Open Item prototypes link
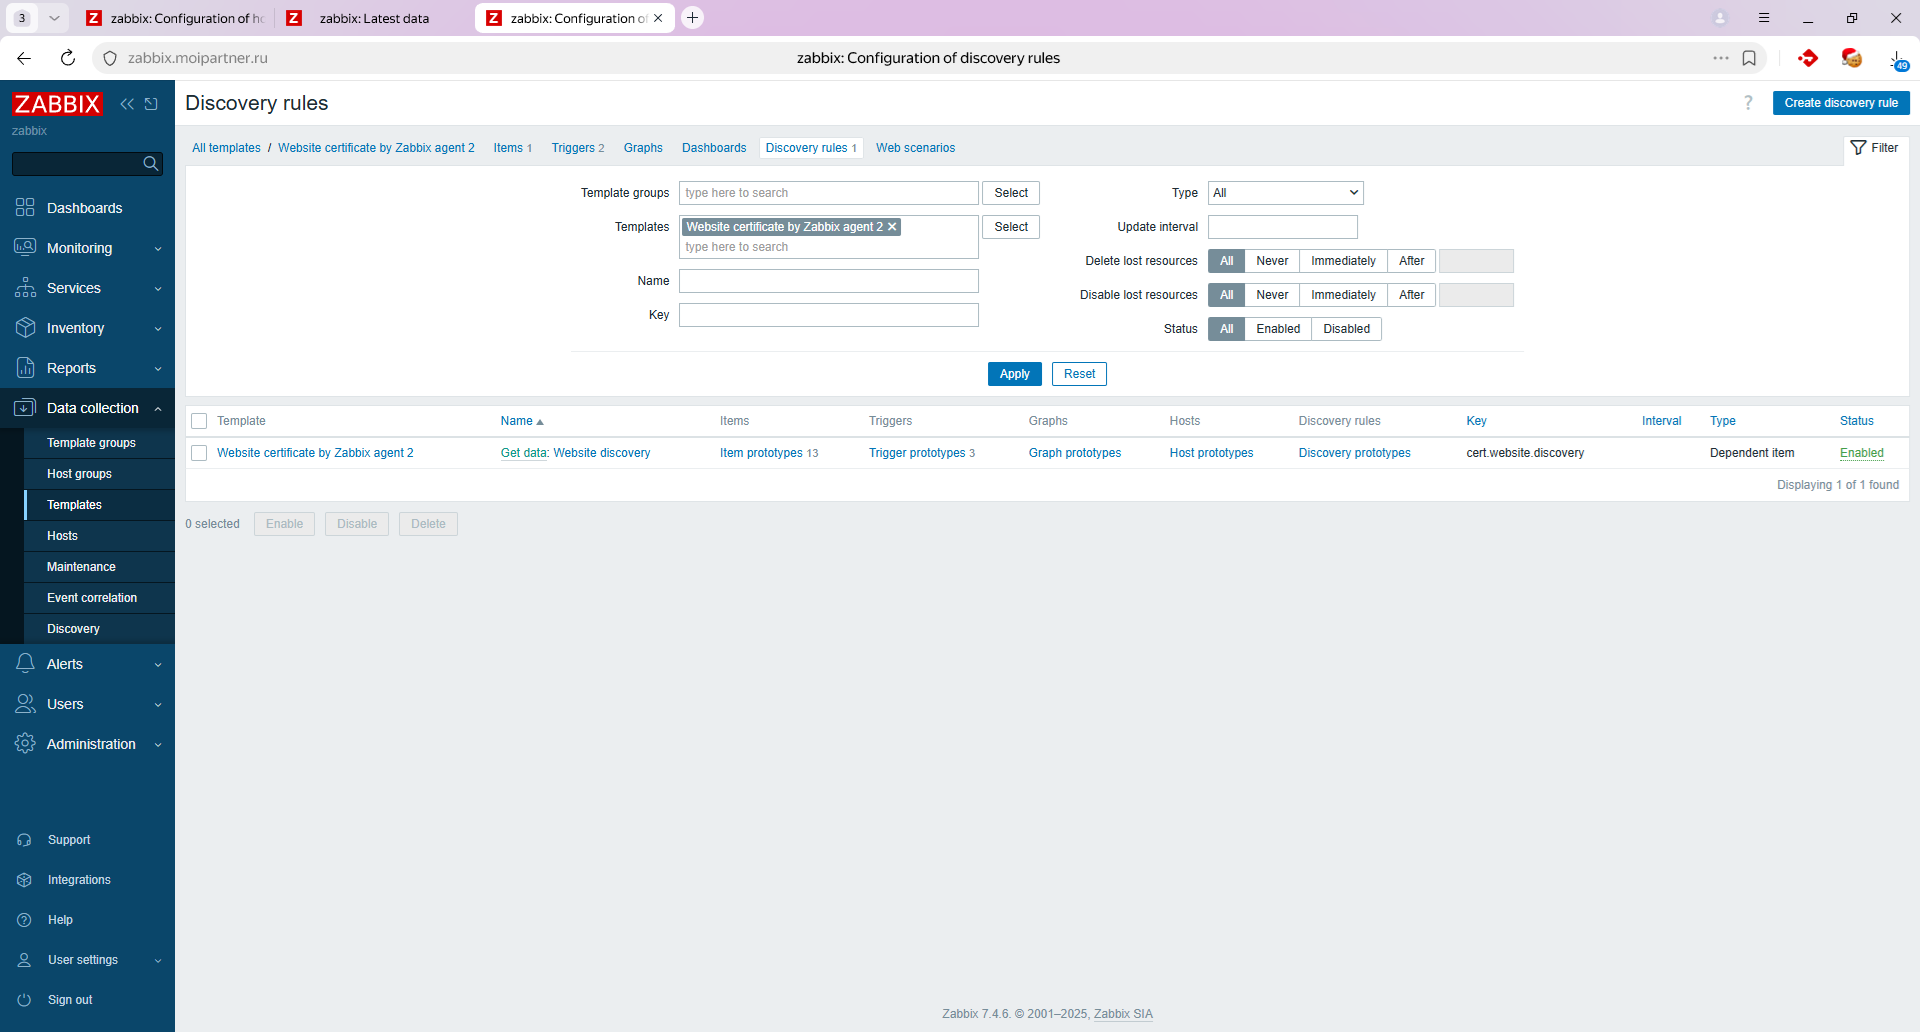The width and height of the screenshot is (1920, 1032). point(761,453)
